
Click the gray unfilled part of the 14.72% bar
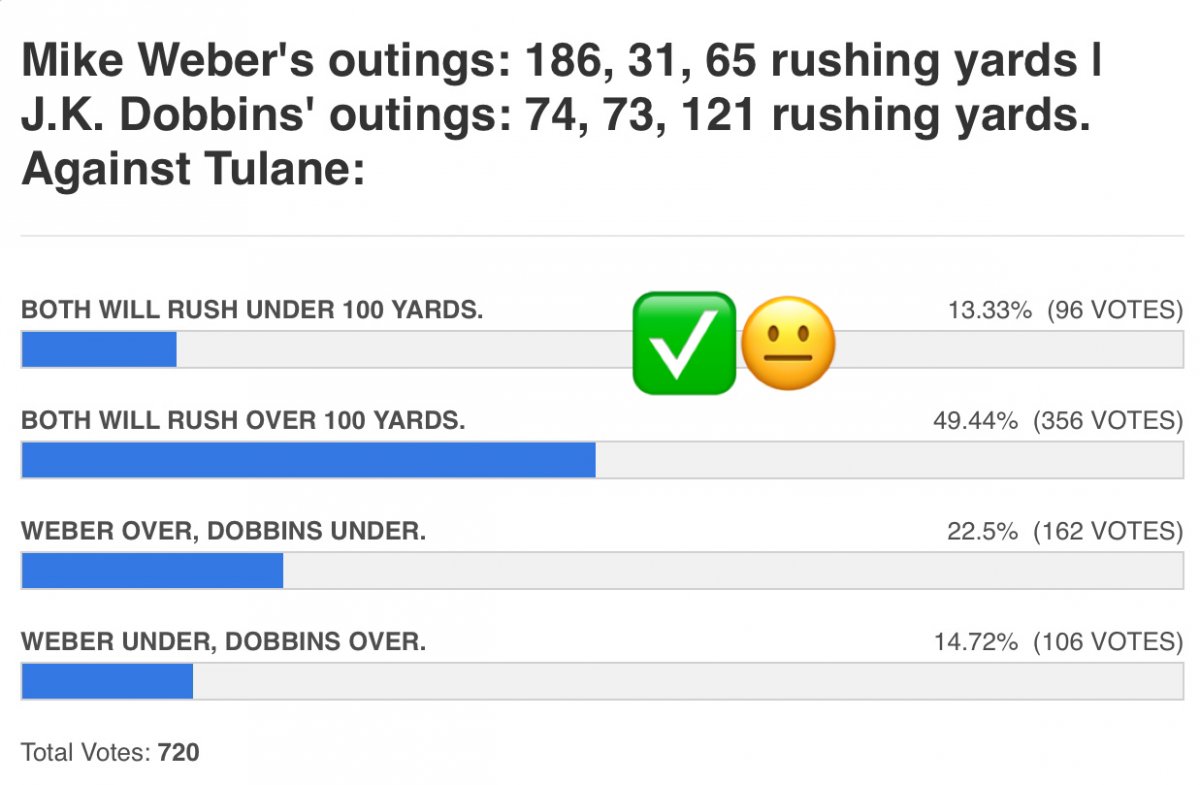pos(686,681)
